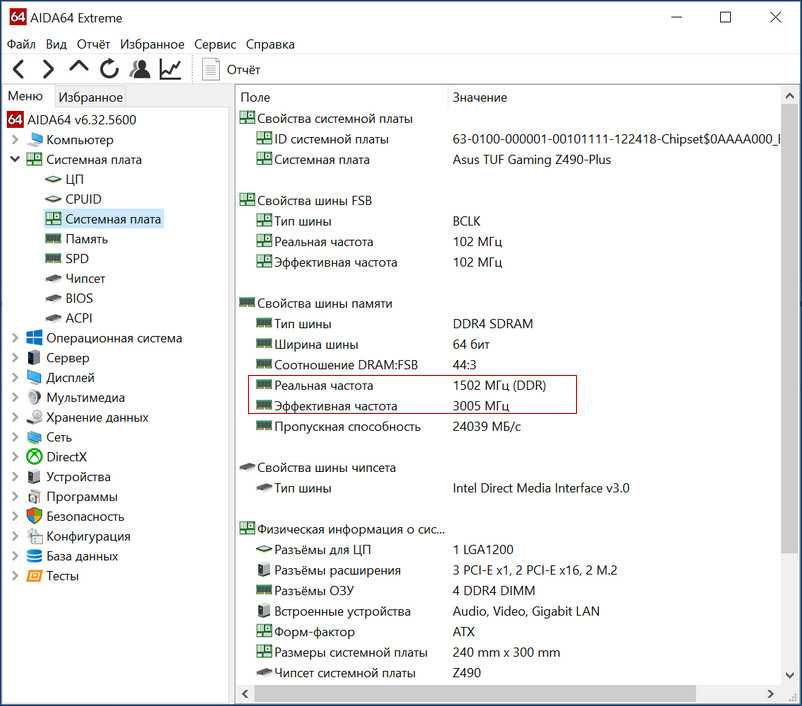Expand the Операционная система node

pyautogui.click(x=15, y=338)
